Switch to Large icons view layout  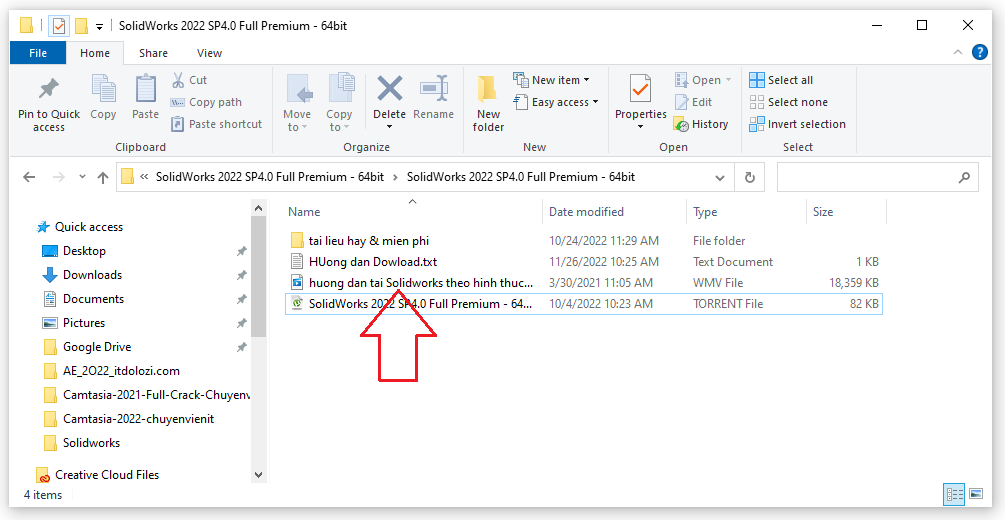(976, 494)
